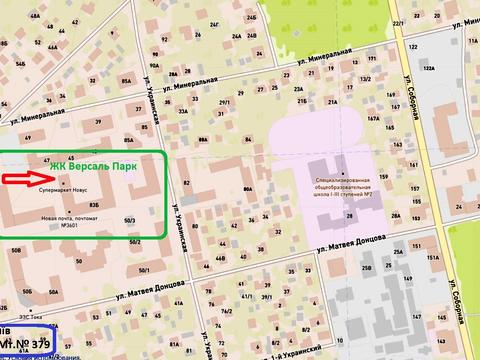Select the Супермаркет Новус label

coord(63,190)
